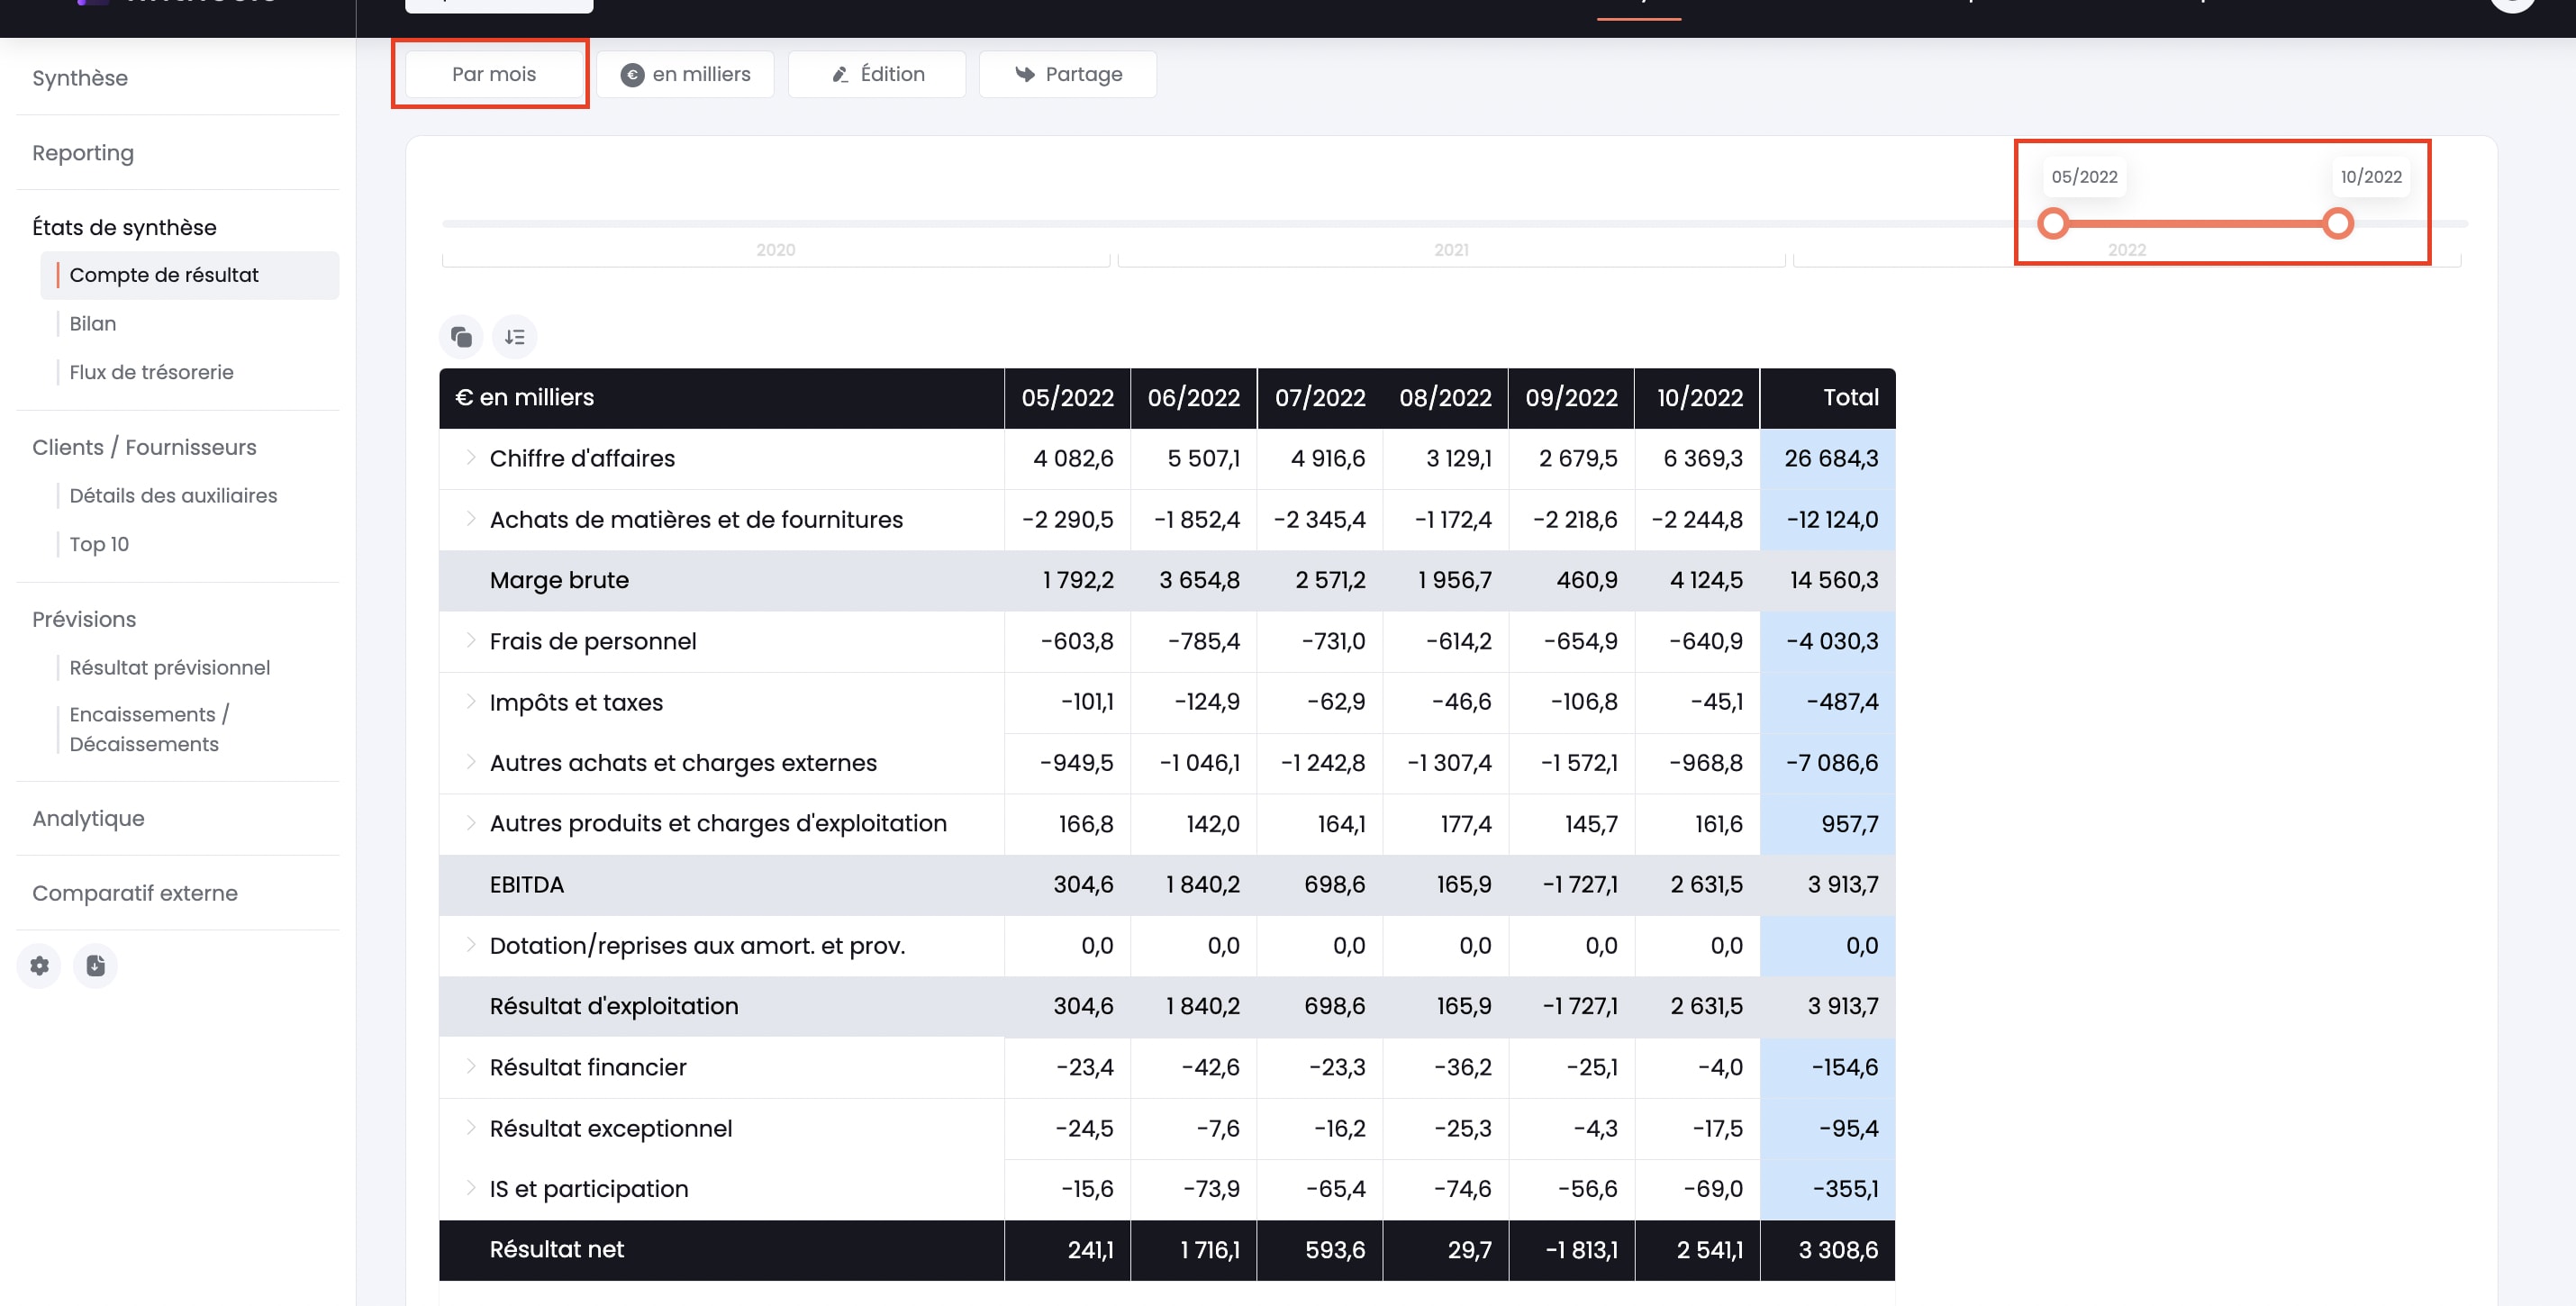2576x1306 pixels.
Task: Click the document export icon in sidebar
Action: click(x=95, y=966)
